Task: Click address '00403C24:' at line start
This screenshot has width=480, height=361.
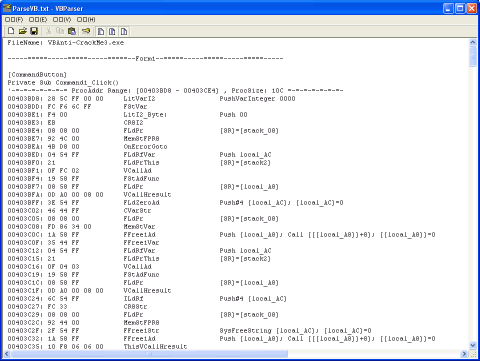Action: click(x=25, y=299)
